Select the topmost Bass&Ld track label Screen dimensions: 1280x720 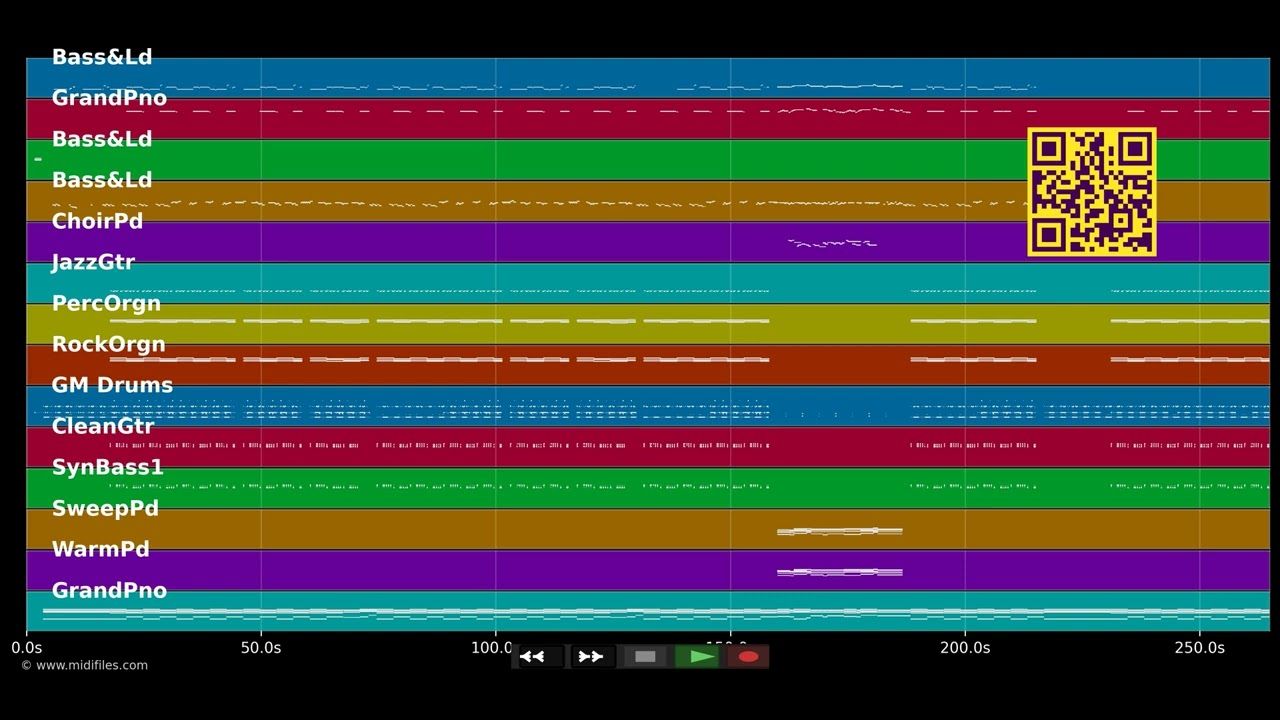click(x=102, y=57)
